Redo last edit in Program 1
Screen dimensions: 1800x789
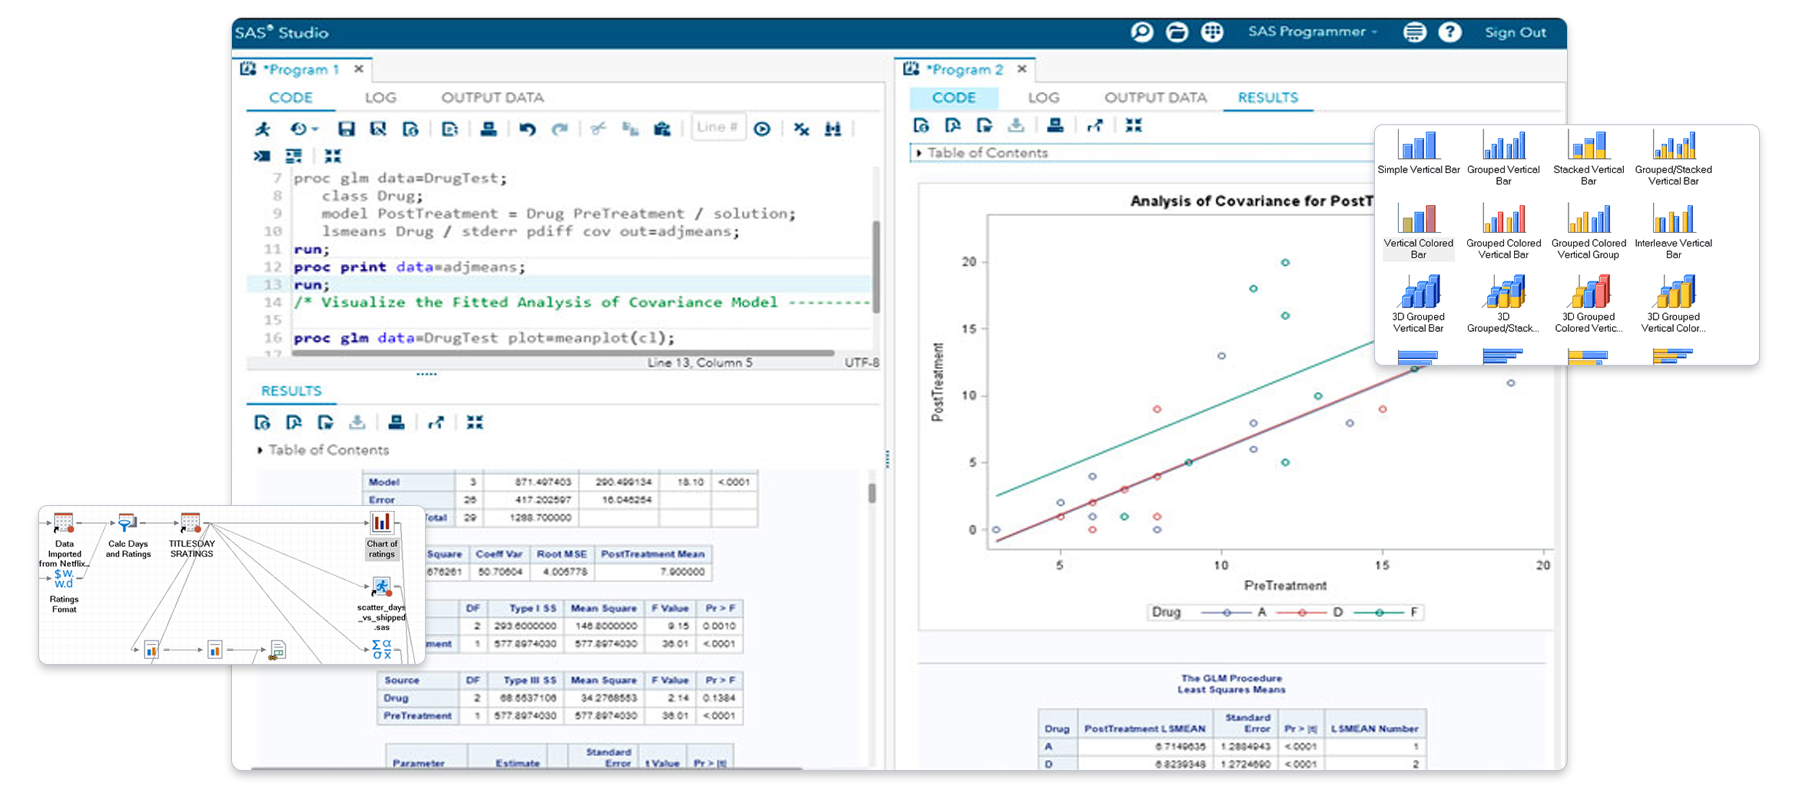coord(560,129)
